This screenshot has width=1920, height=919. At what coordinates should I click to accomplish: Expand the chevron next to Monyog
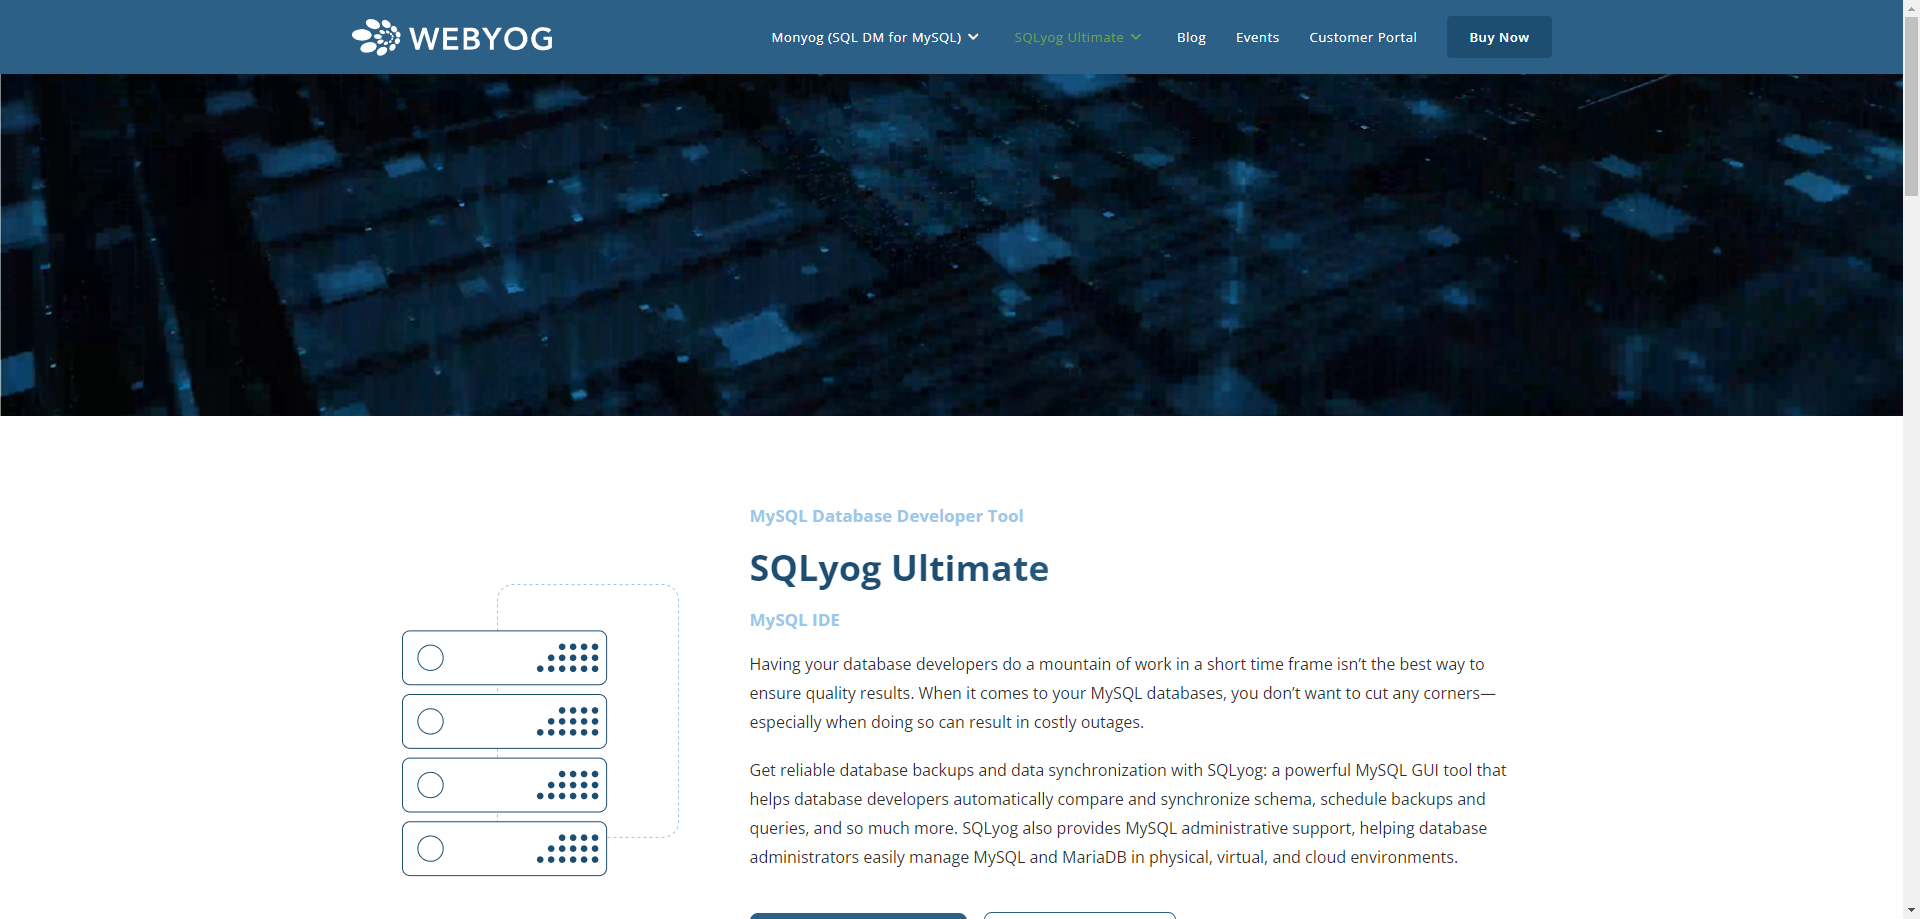point(973,37)
